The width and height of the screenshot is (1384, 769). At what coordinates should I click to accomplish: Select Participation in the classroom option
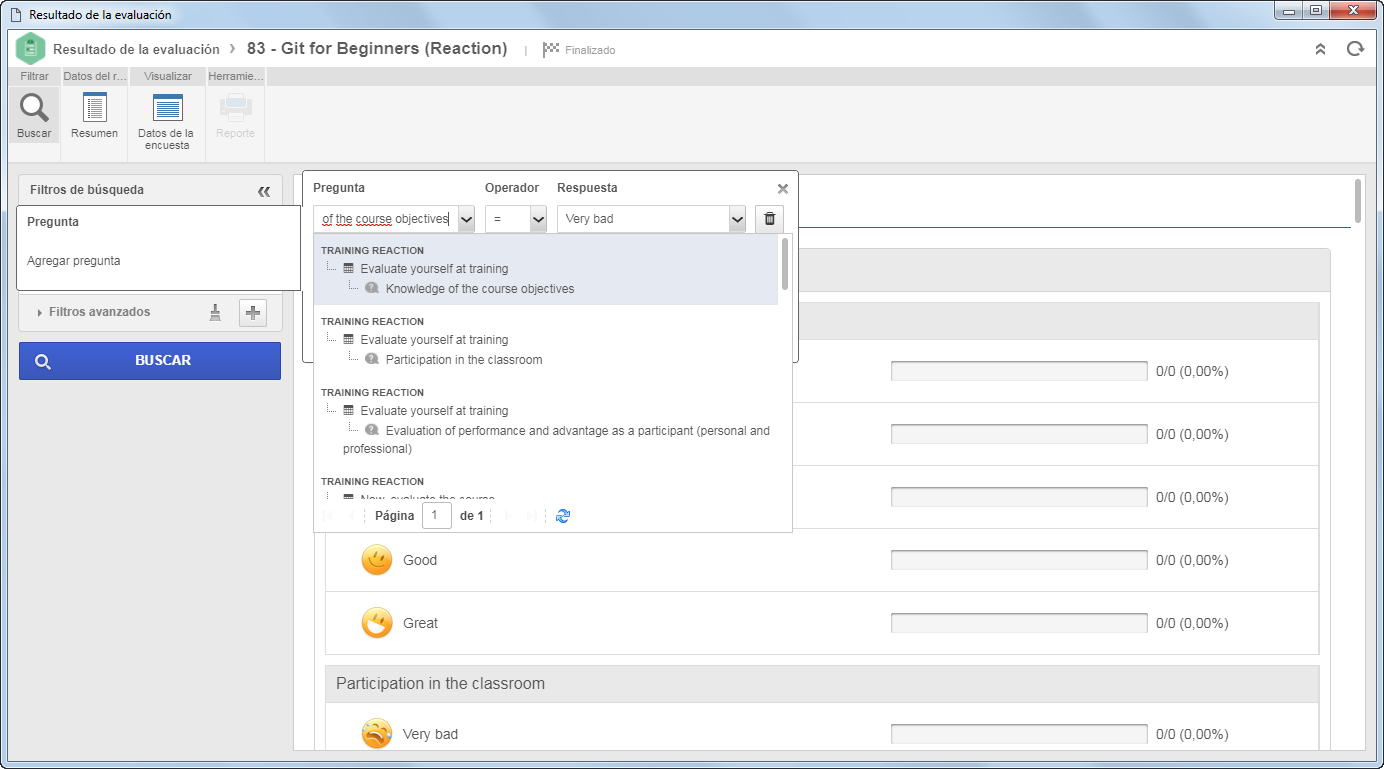click(464, 360)
